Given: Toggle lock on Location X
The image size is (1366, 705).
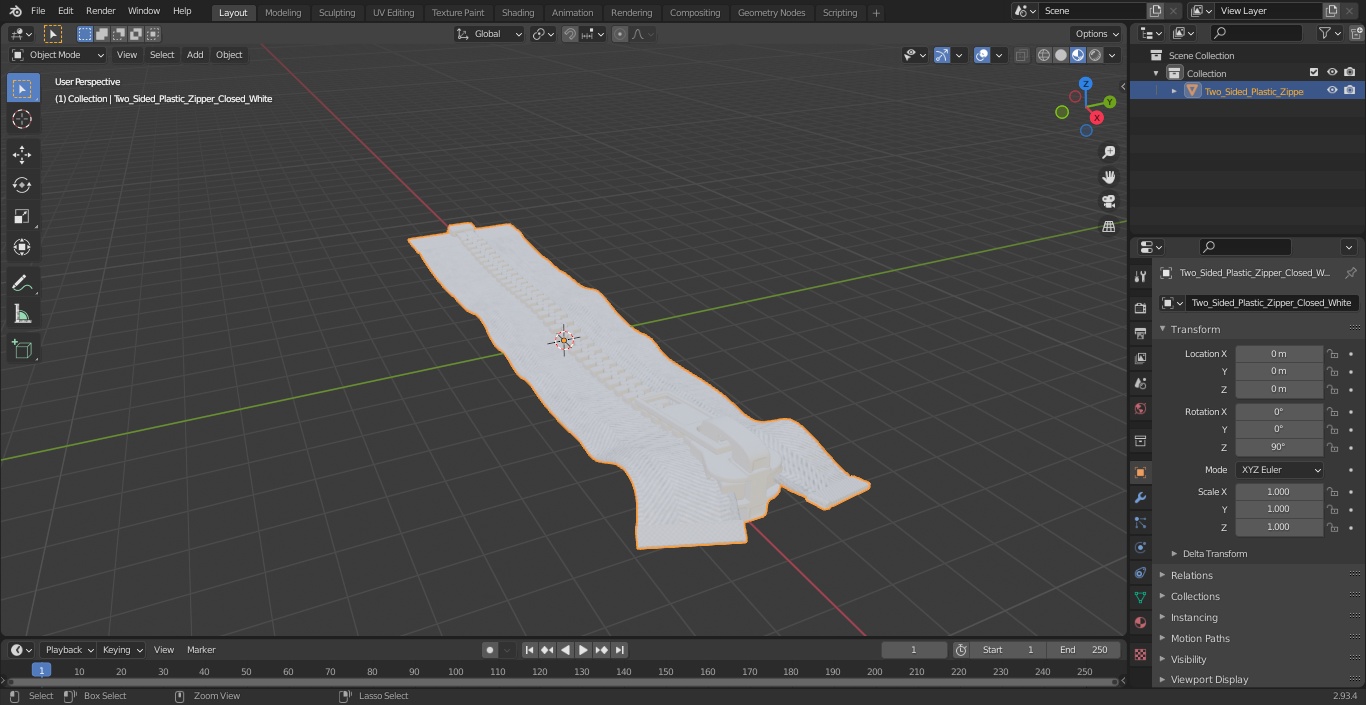Looking at the screenshot, I should pos(1333,354).
